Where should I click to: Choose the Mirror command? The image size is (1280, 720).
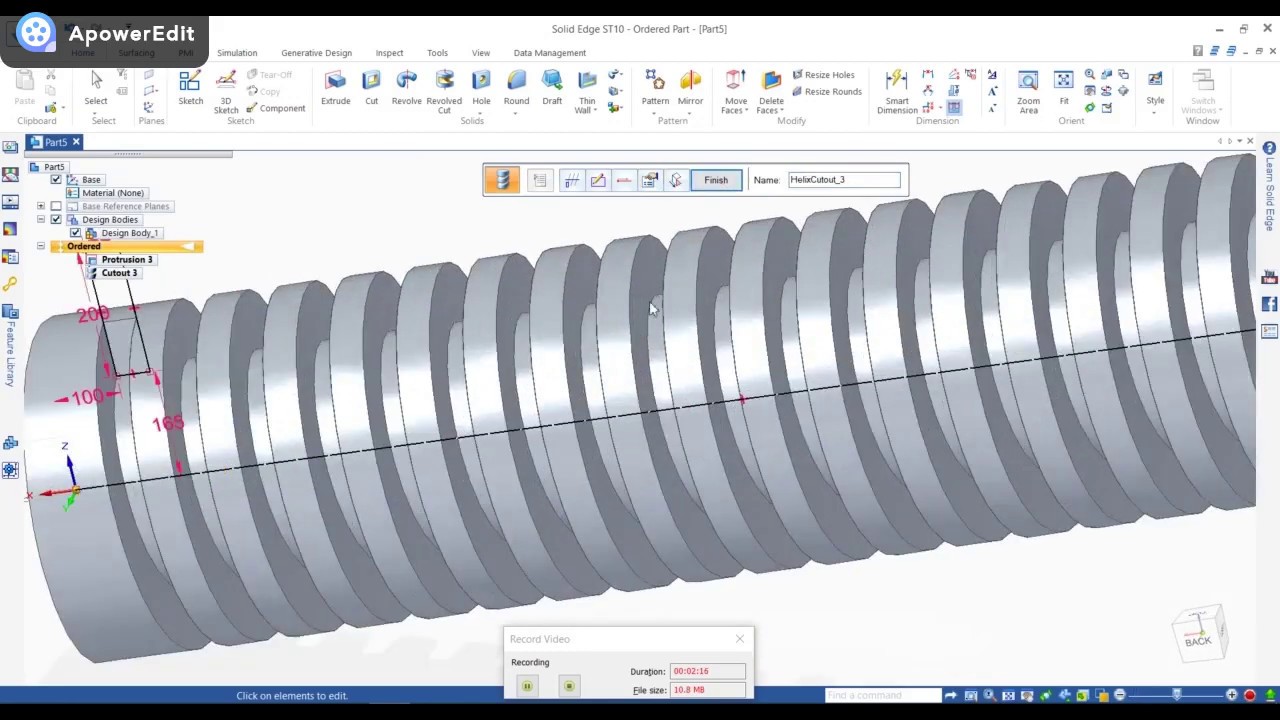[690, 88]
